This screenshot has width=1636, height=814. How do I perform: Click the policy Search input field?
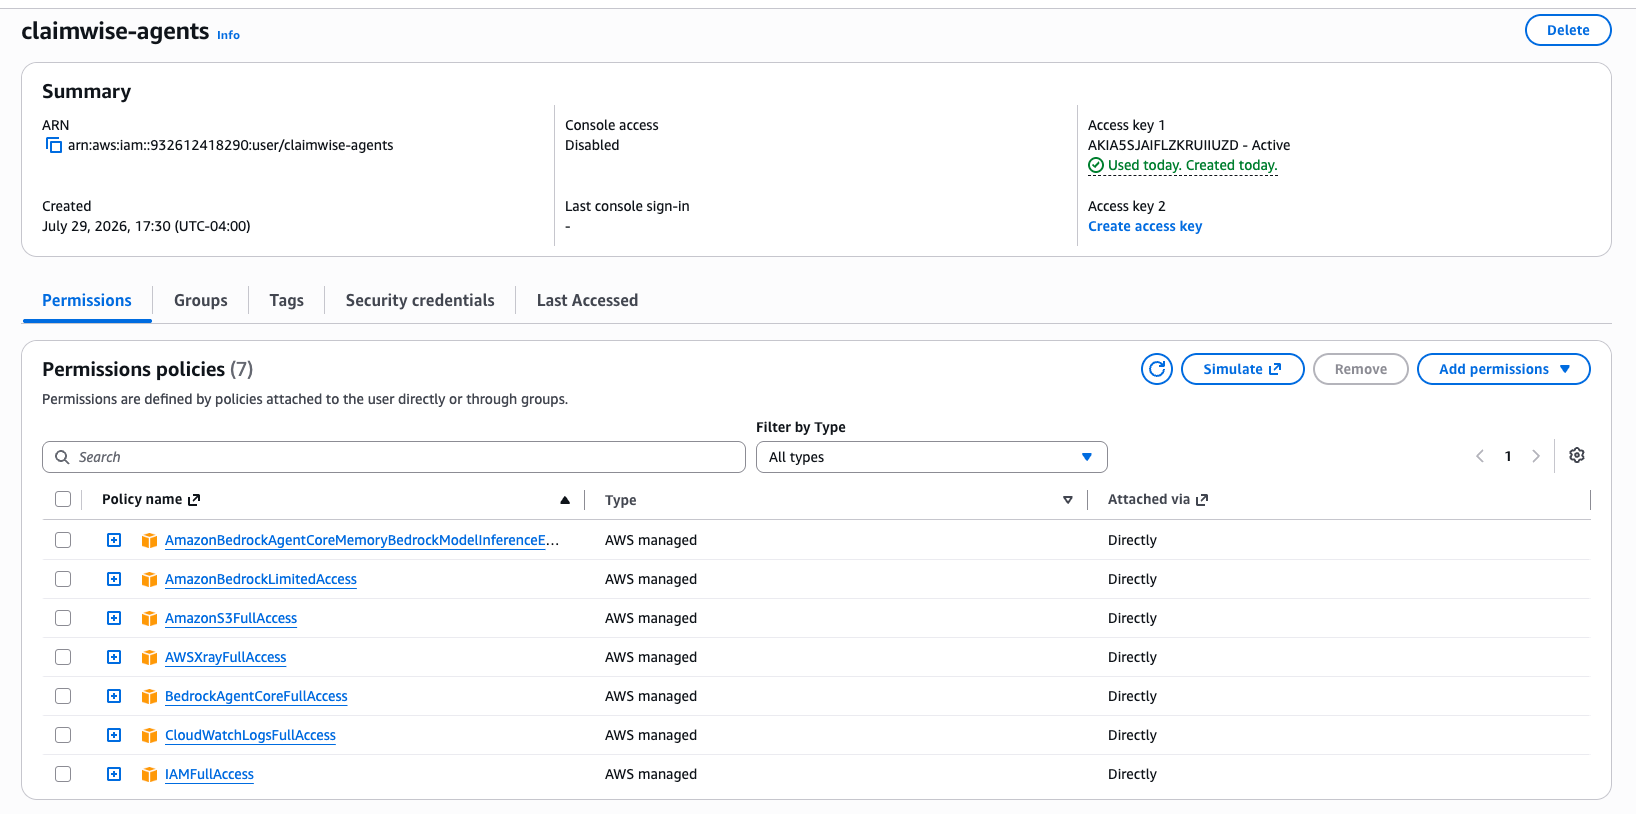[x=394, y=457]
